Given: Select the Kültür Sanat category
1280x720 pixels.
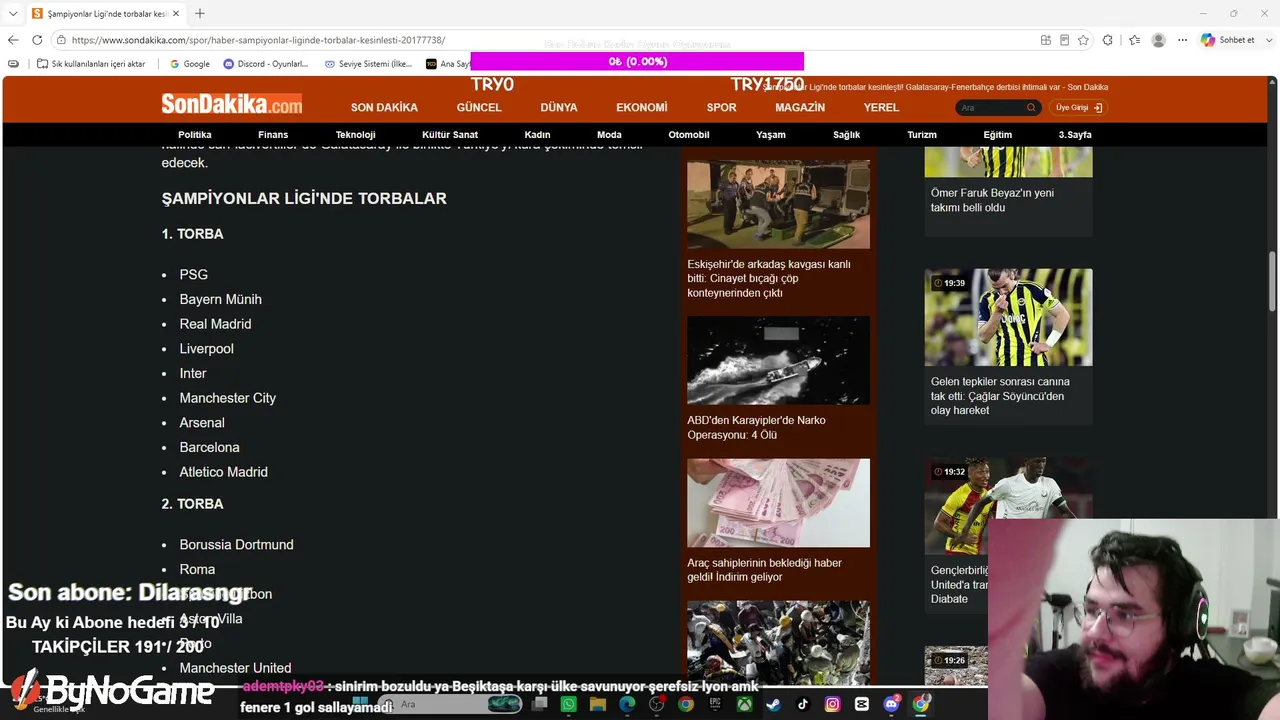Looking at the screenshot, I should [x=450, y=135].
